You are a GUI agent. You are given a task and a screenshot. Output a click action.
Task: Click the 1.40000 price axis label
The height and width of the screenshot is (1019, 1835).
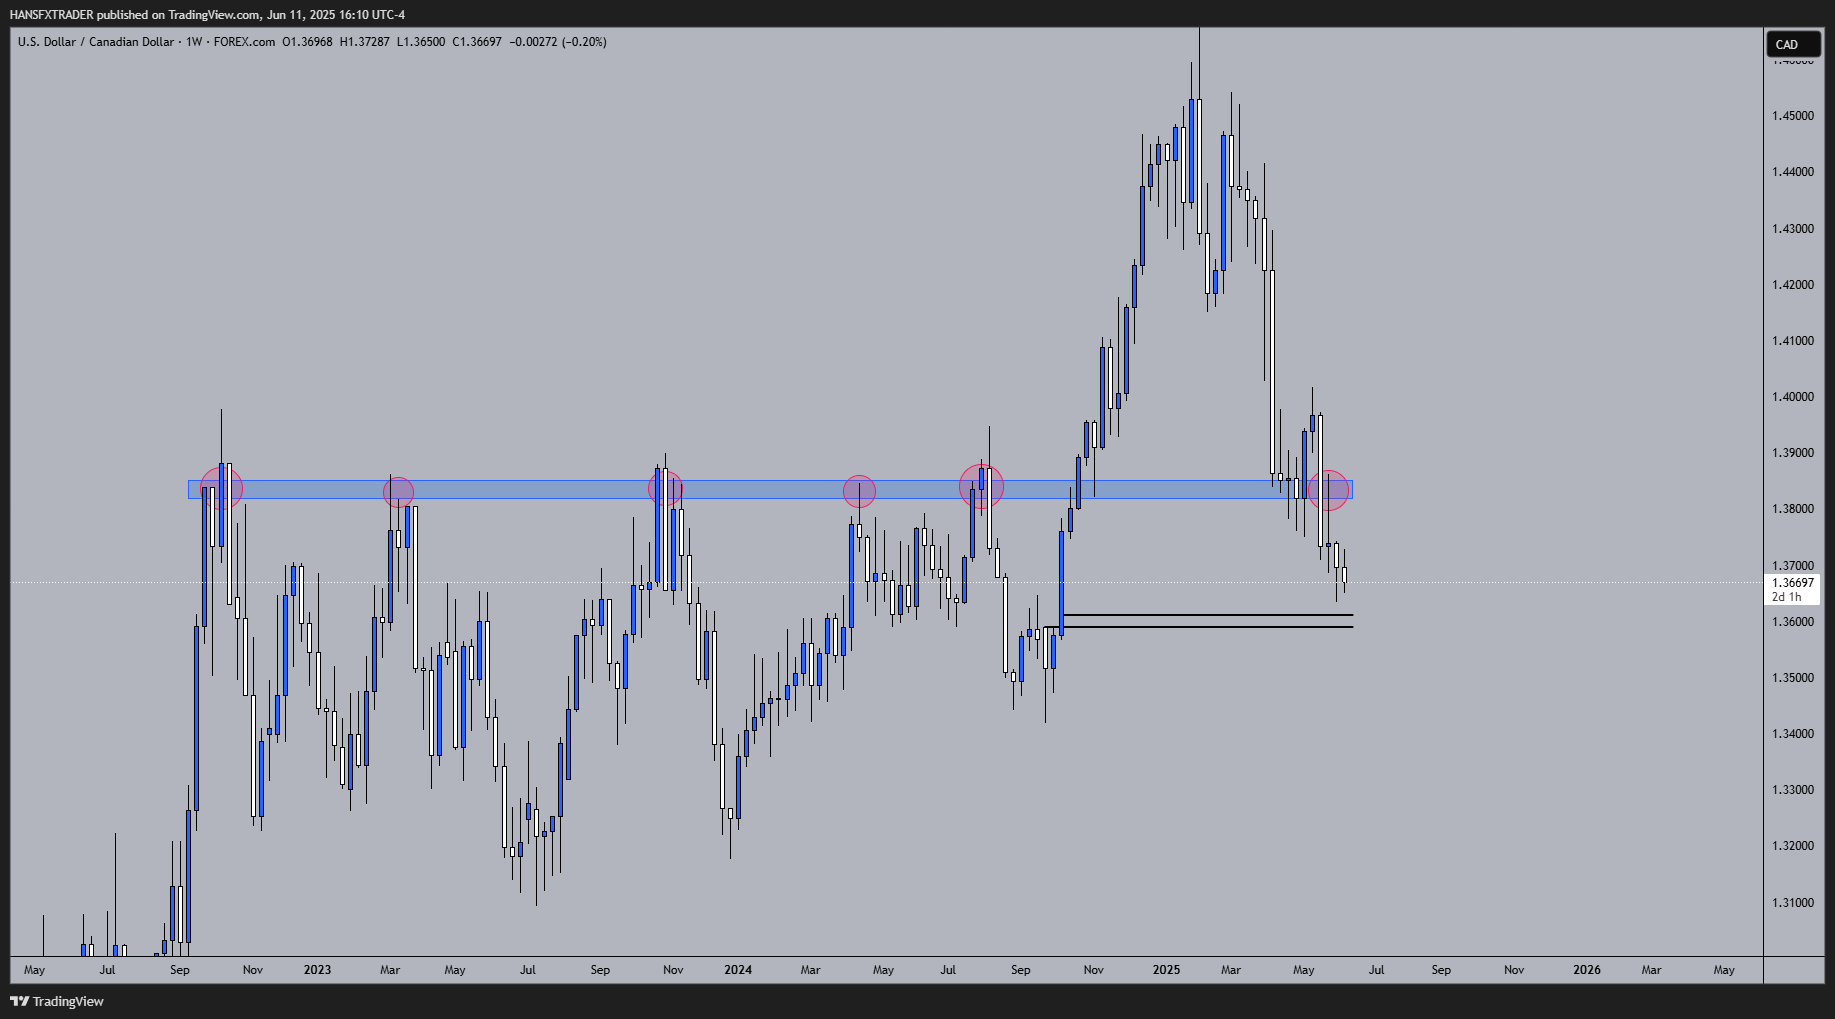[x=1793, y=397]
